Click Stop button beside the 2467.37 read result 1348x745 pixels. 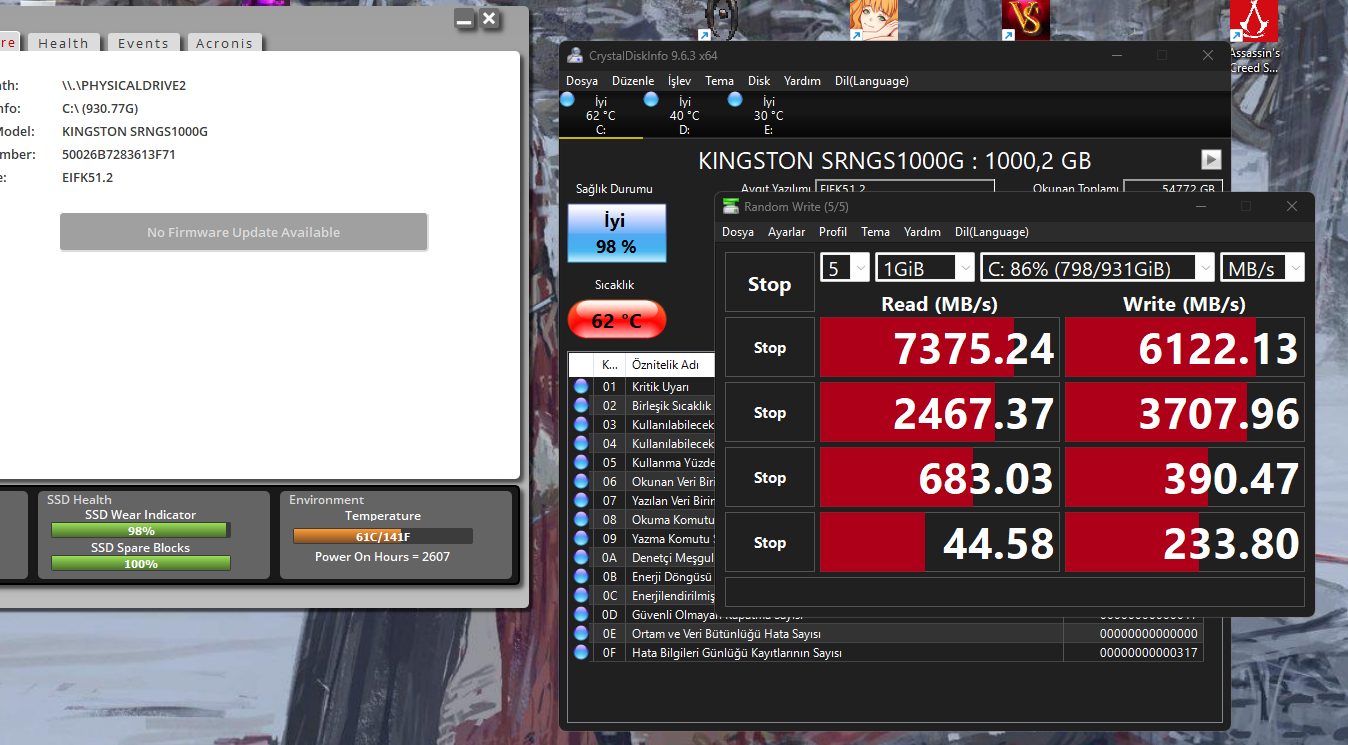[770, 413]
